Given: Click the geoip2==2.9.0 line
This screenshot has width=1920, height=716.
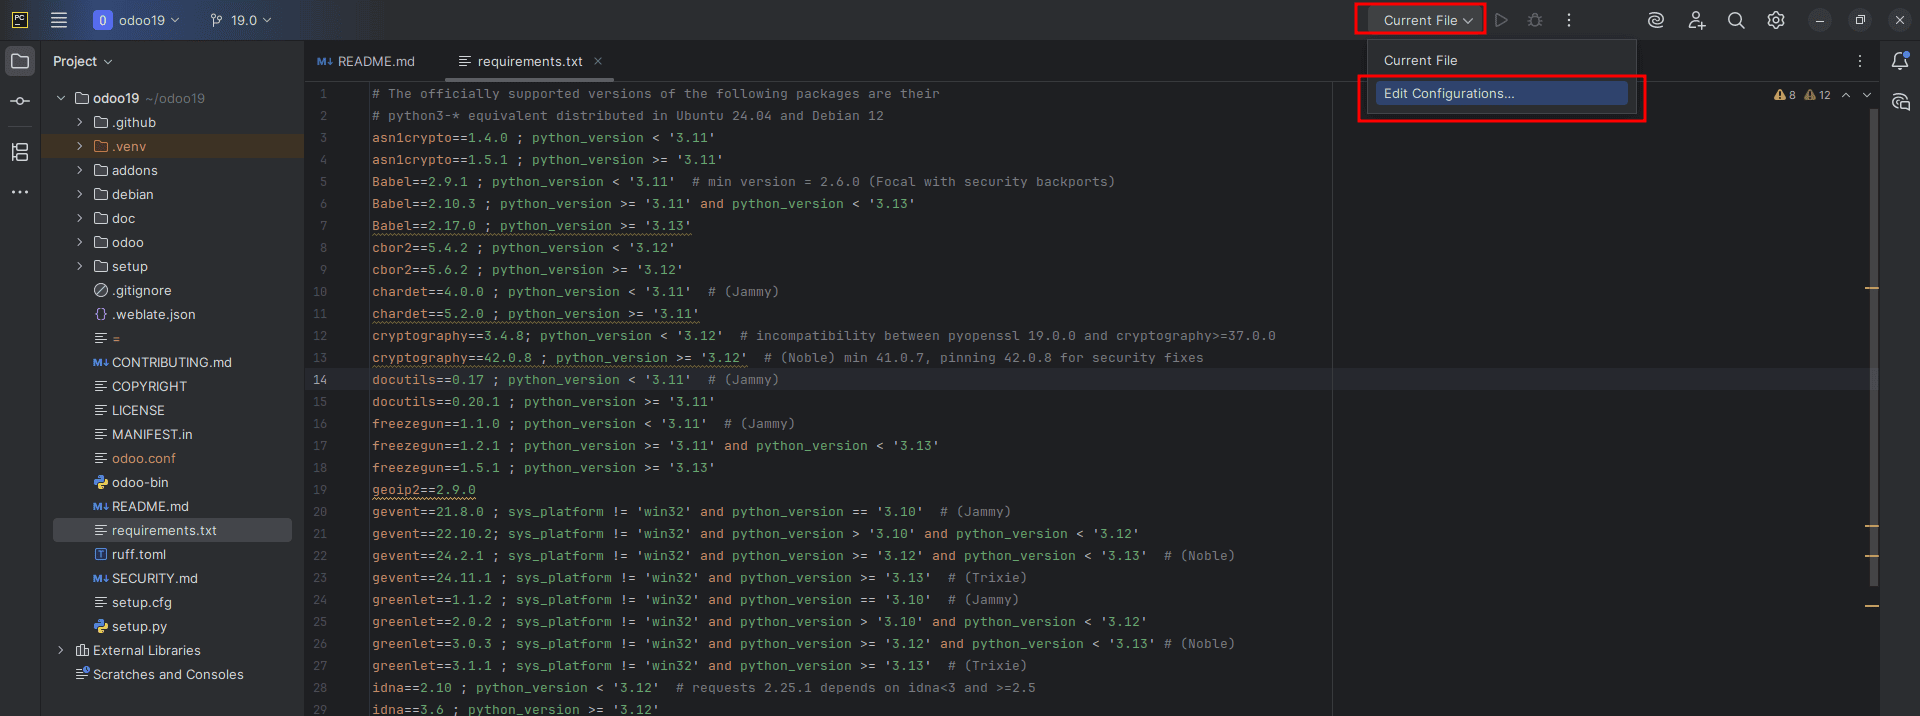Looking at the screenshot, I should 424,490.
